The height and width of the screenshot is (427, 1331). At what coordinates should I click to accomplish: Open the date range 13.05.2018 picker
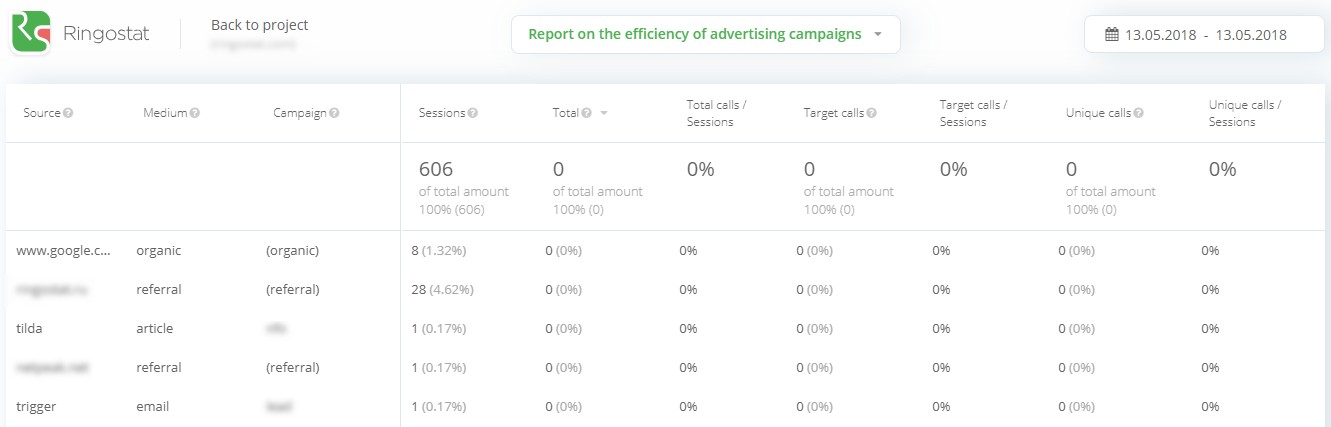[1204, 35]
